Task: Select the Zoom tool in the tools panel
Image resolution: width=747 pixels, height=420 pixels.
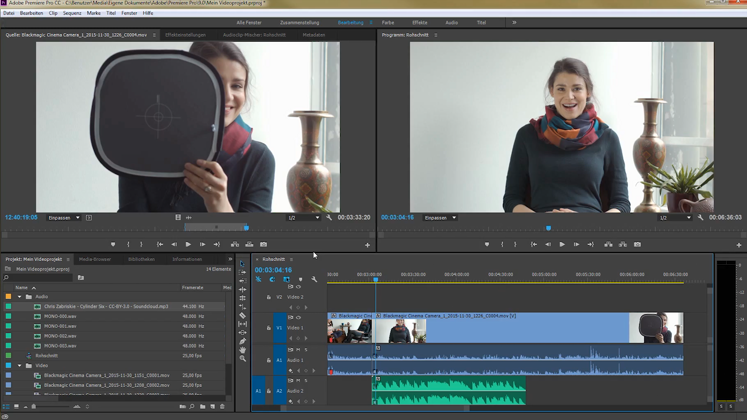Action: click(242, 358)
